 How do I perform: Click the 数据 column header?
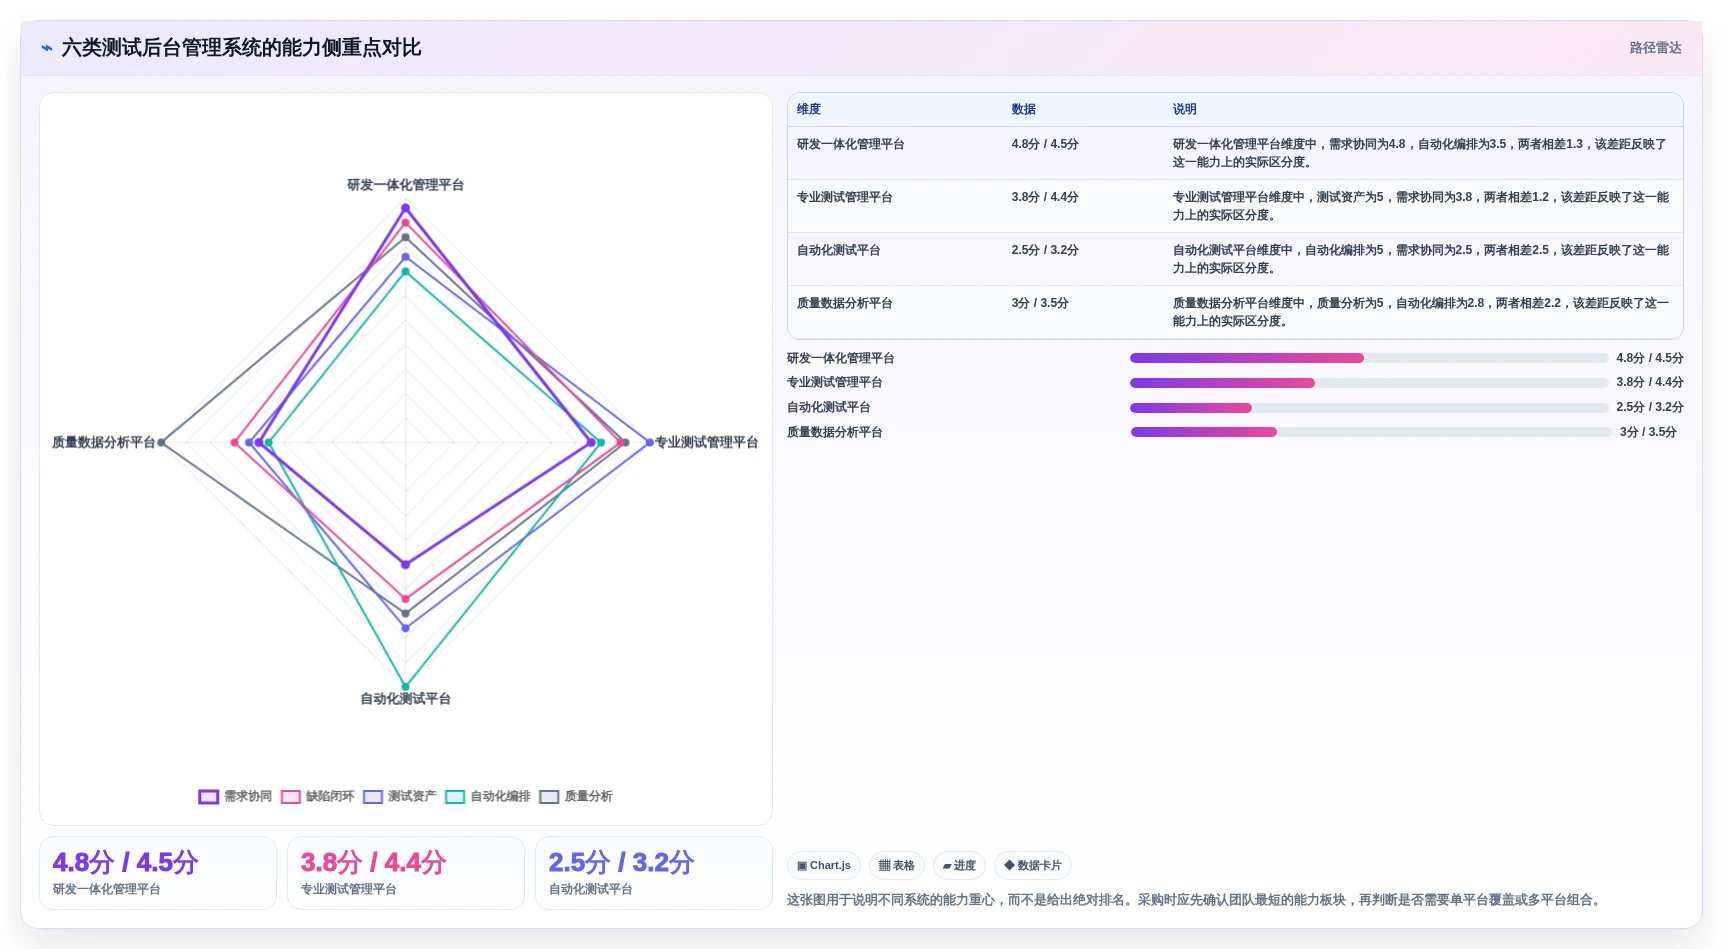[1023, 109]
